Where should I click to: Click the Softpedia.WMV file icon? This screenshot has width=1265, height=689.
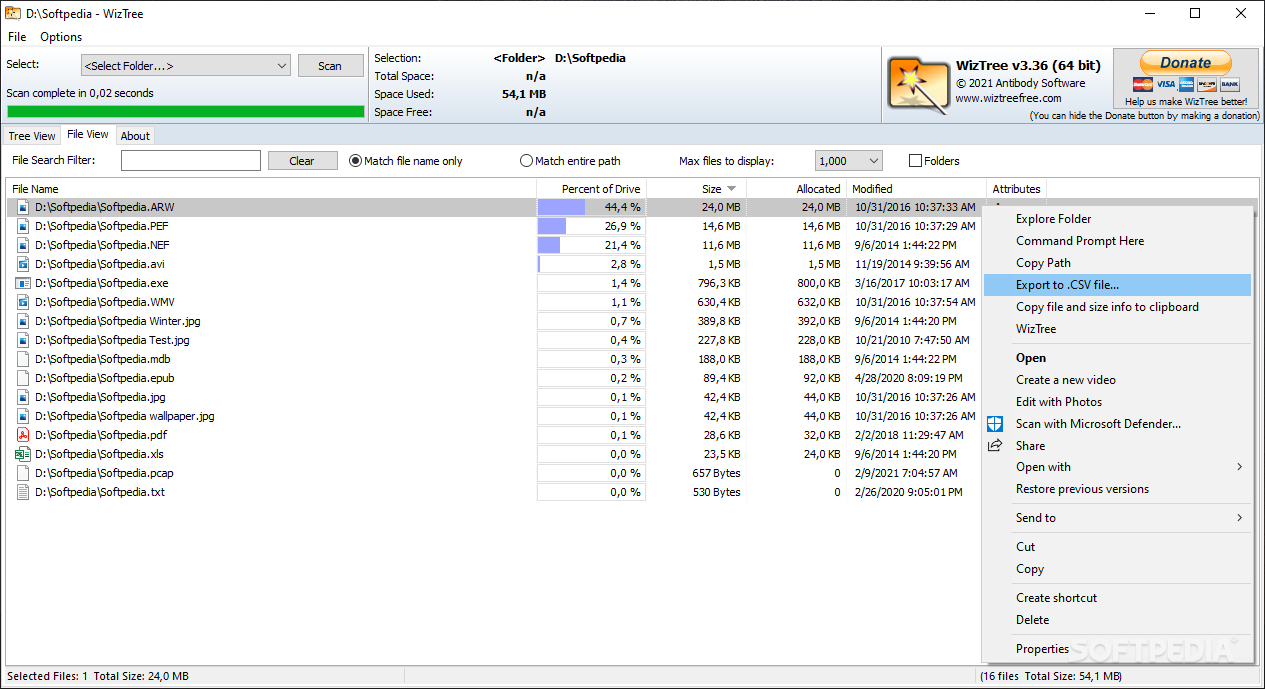pyautogui.click(x=23, y=303)
